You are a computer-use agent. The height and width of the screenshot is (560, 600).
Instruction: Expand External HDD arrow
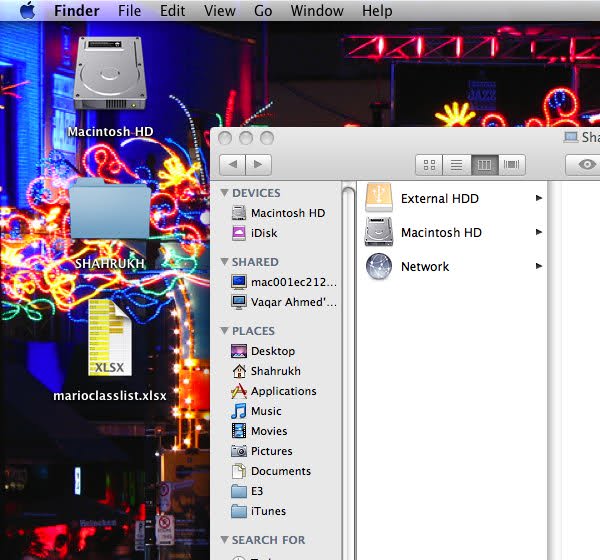[x=539, y=198]
